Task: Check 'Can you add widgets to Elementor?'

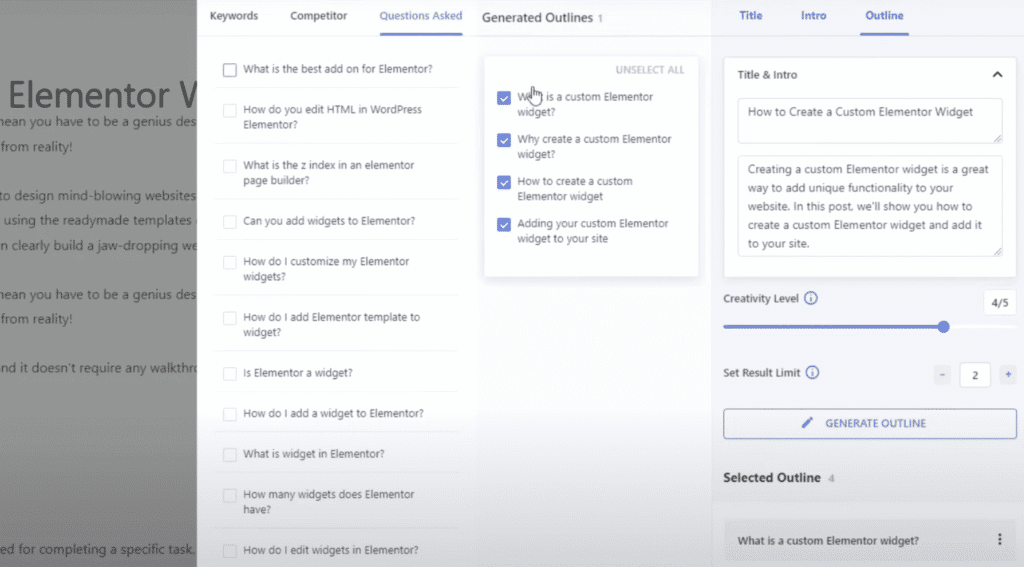Action: pyautogui.click(x=229, y=222)
